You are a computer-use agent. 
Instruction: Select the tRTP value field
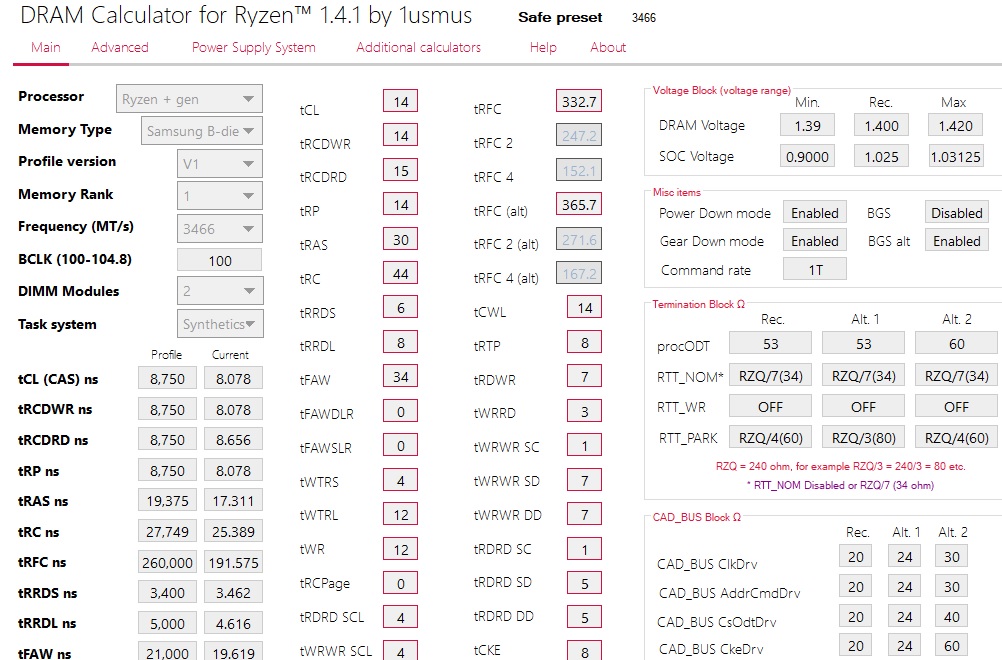(585, 342)
